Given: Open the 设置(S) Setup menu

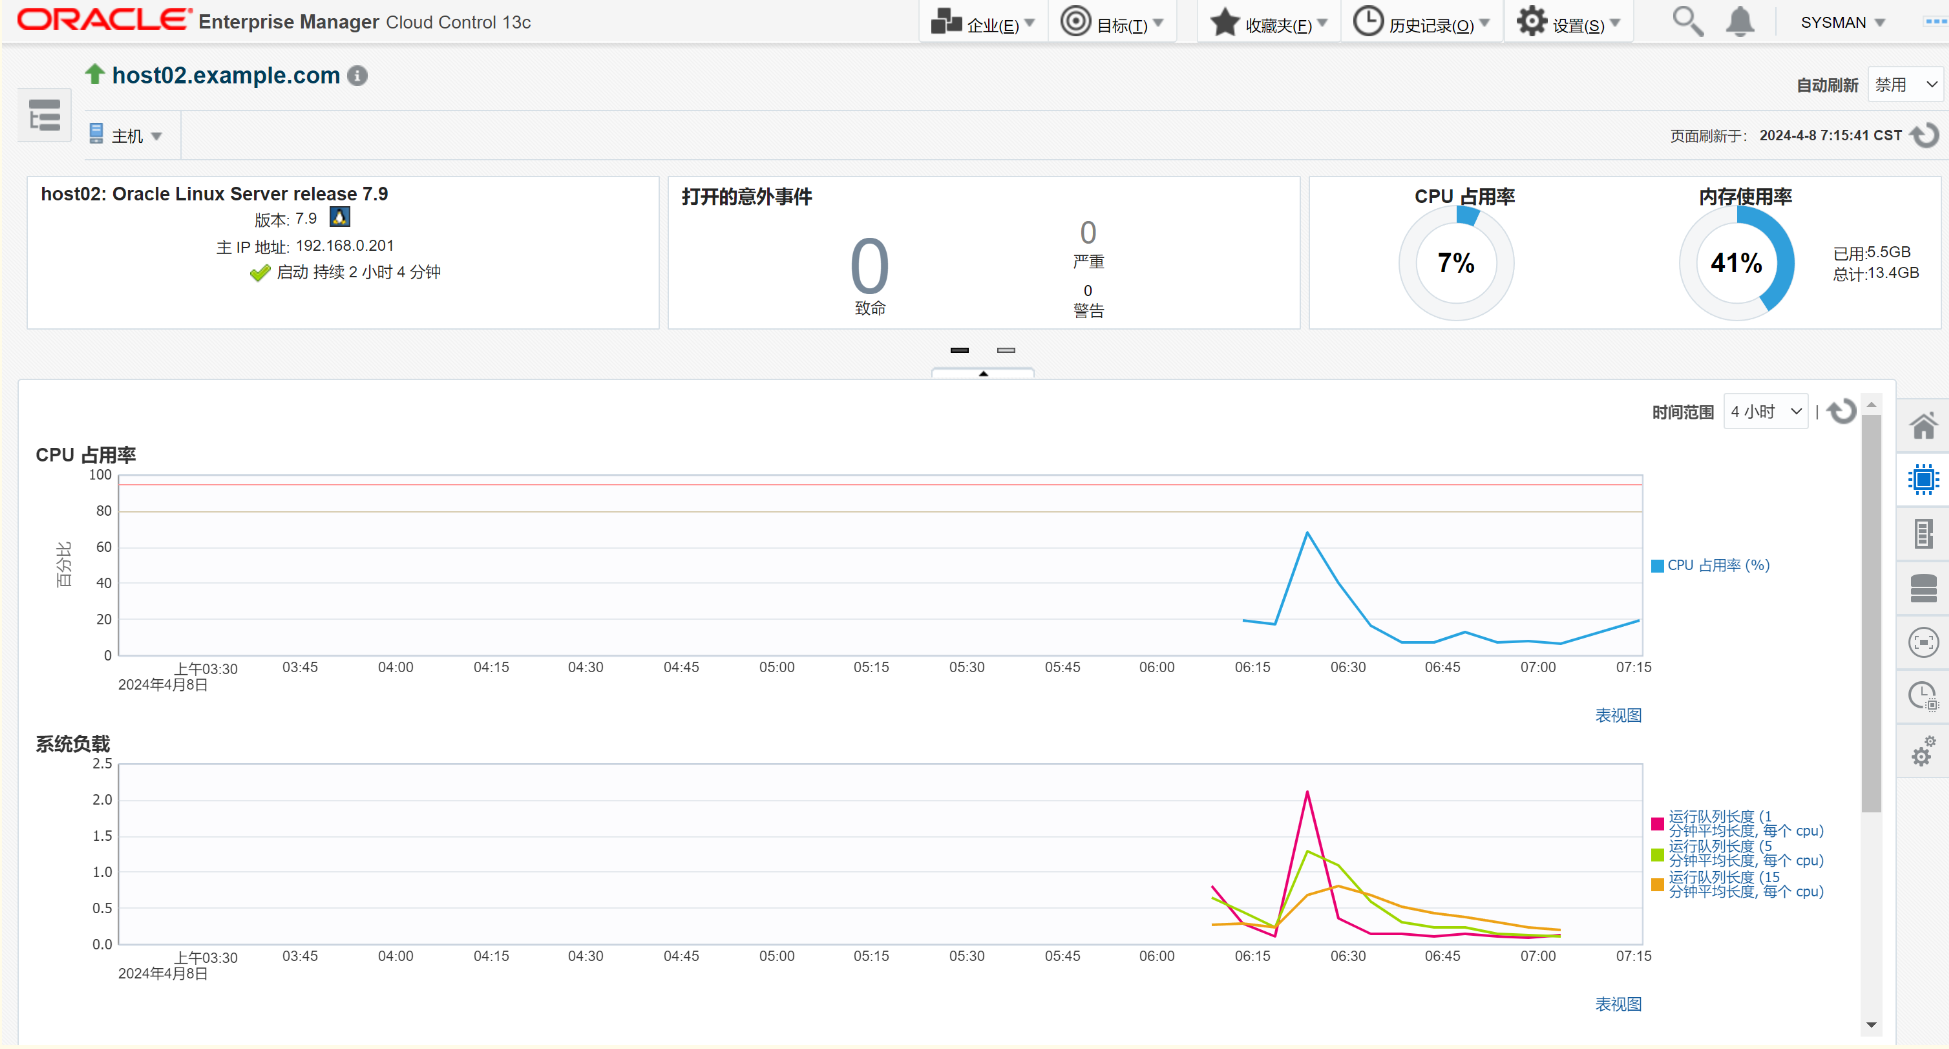Looking at the screenshot, I should pos(1568,22).
